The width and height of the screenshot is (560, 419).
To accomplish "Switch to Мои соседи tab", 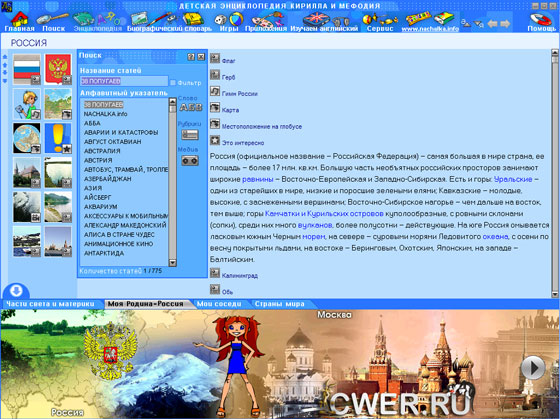I will [219, 304].
